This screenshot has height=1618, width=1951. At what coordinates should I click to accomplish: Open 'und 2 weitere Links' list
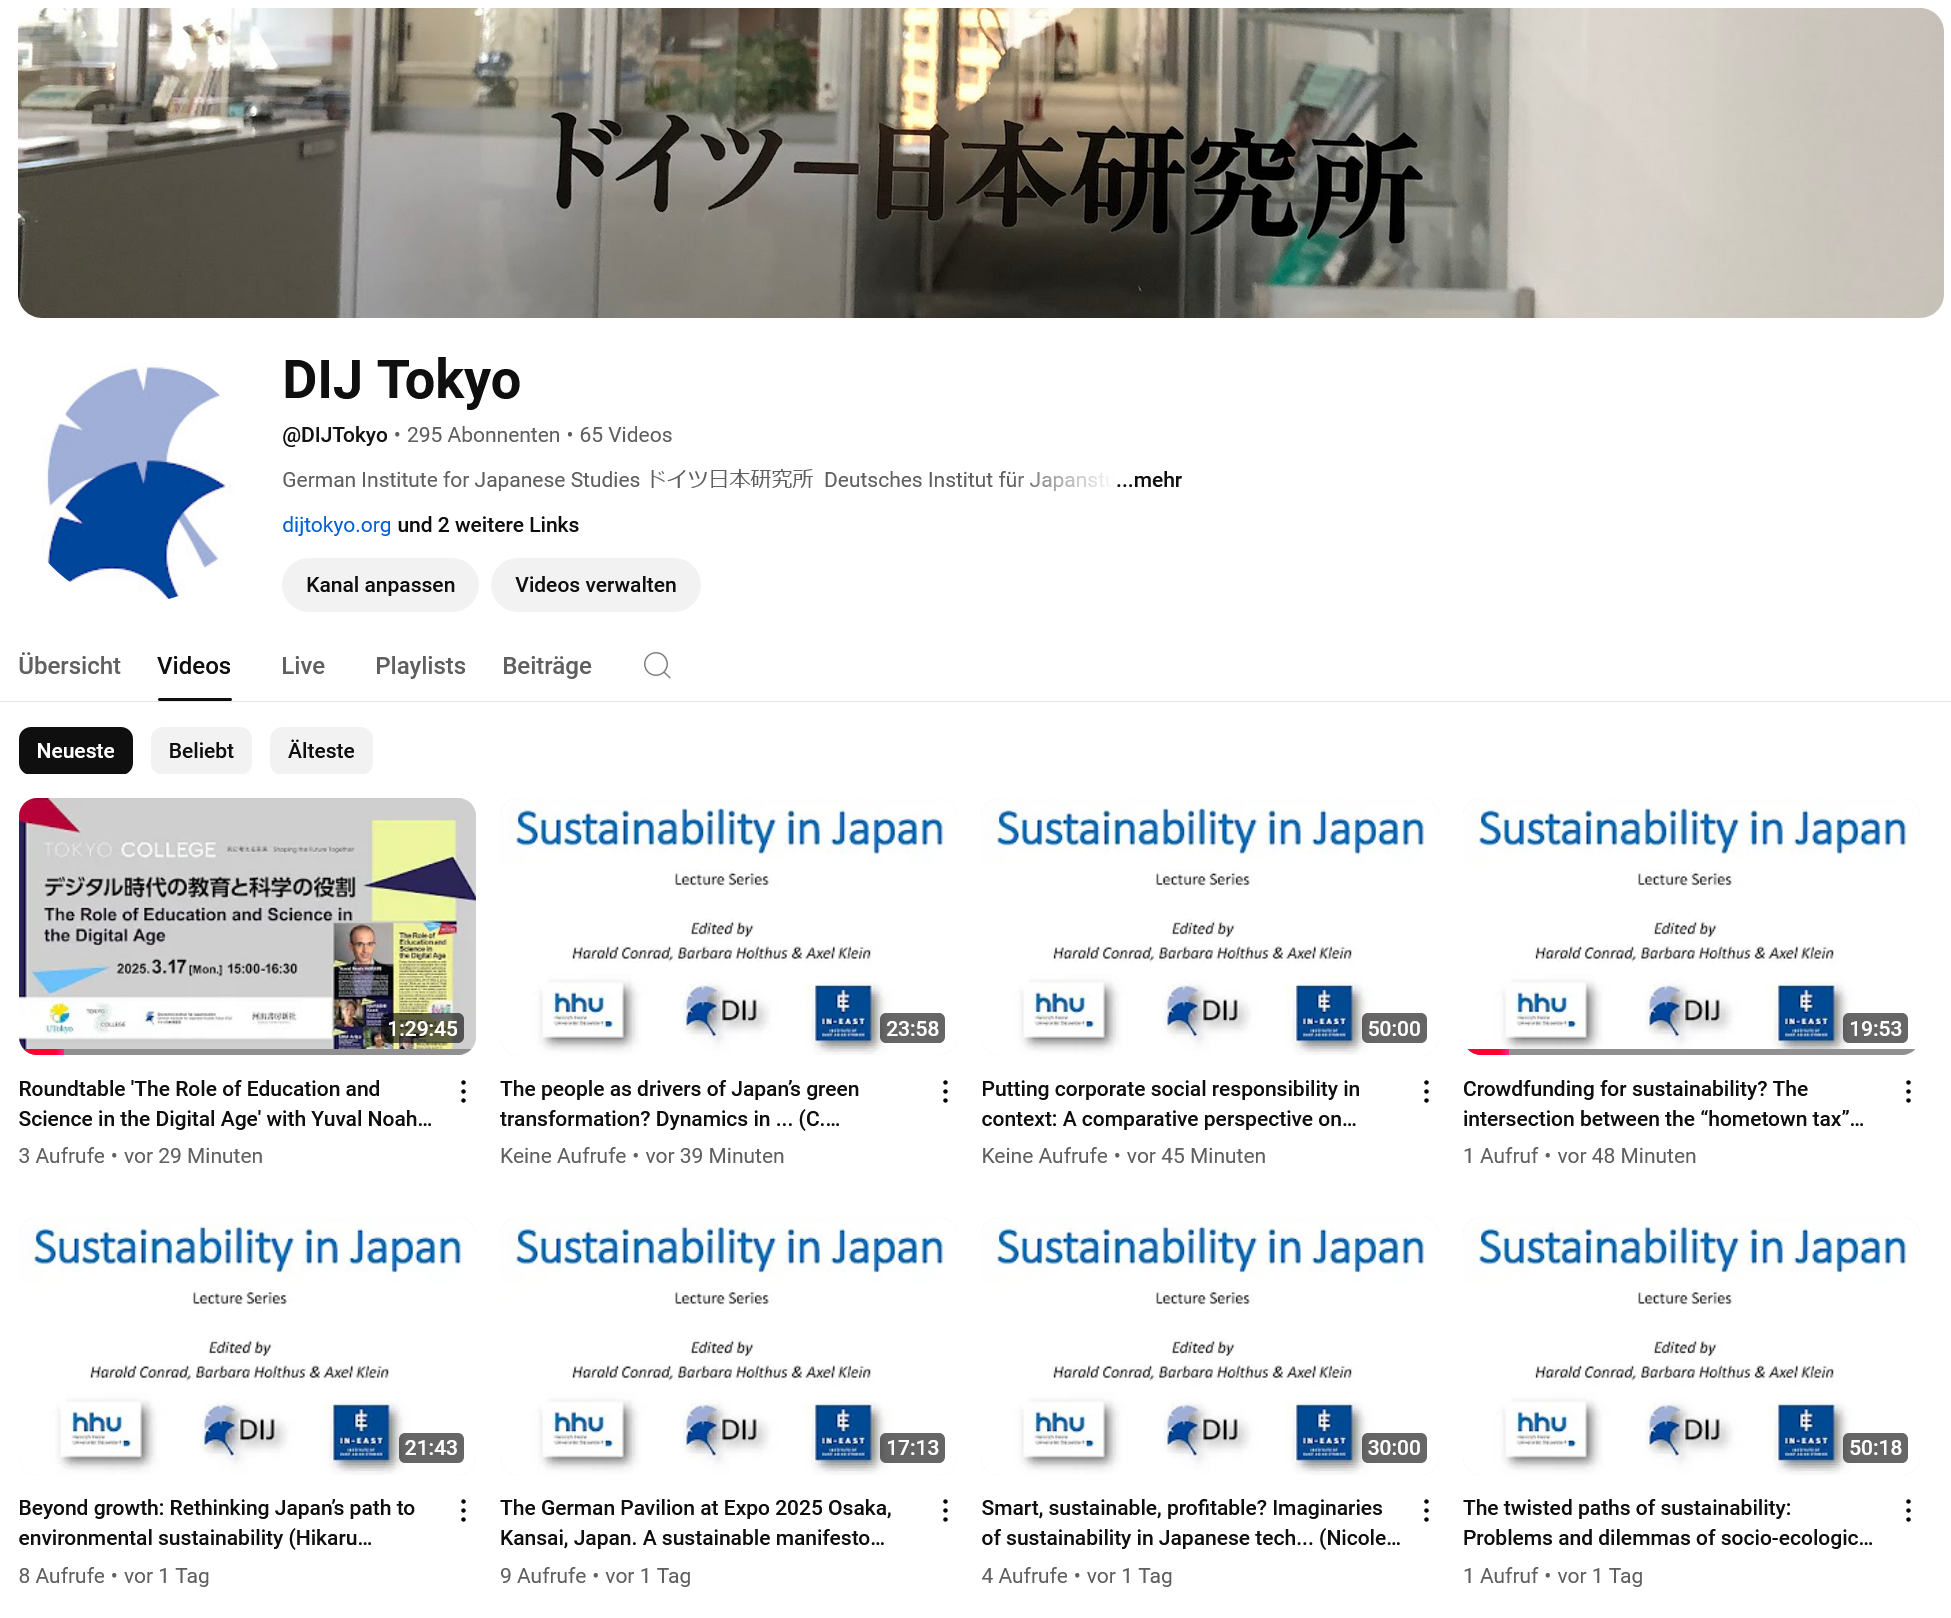(x=488, y=525)
